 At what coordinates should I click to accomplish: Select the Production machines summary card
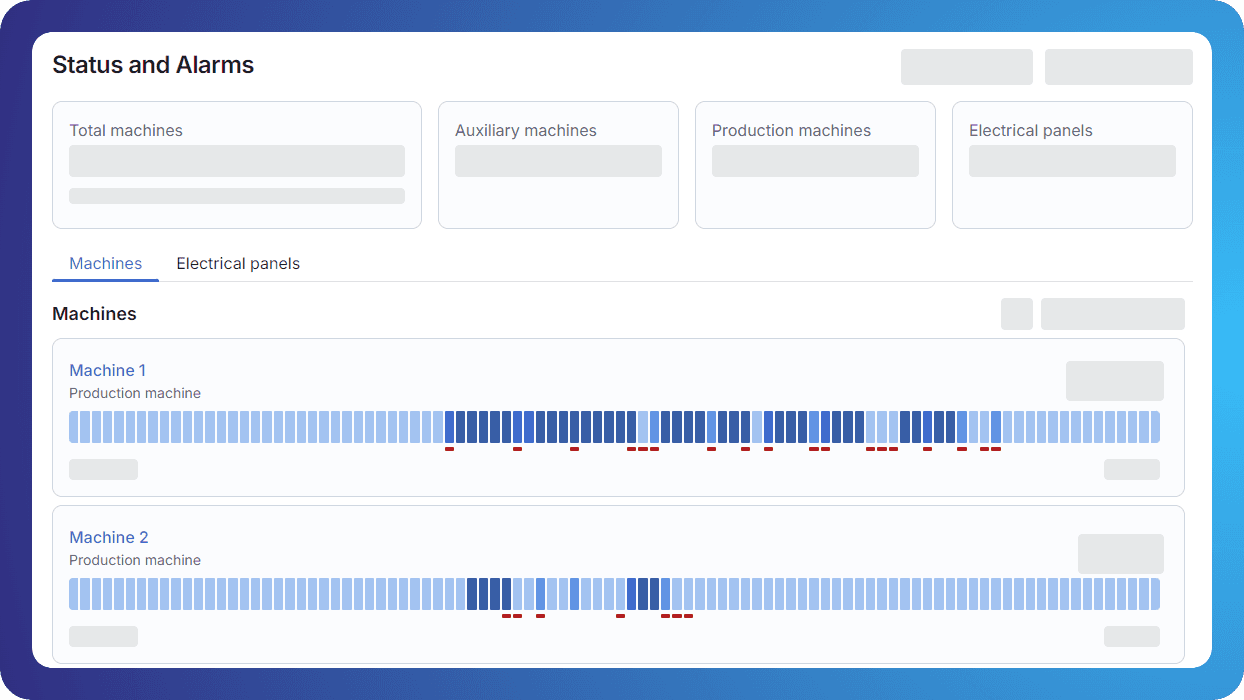[x=815, y=165]
